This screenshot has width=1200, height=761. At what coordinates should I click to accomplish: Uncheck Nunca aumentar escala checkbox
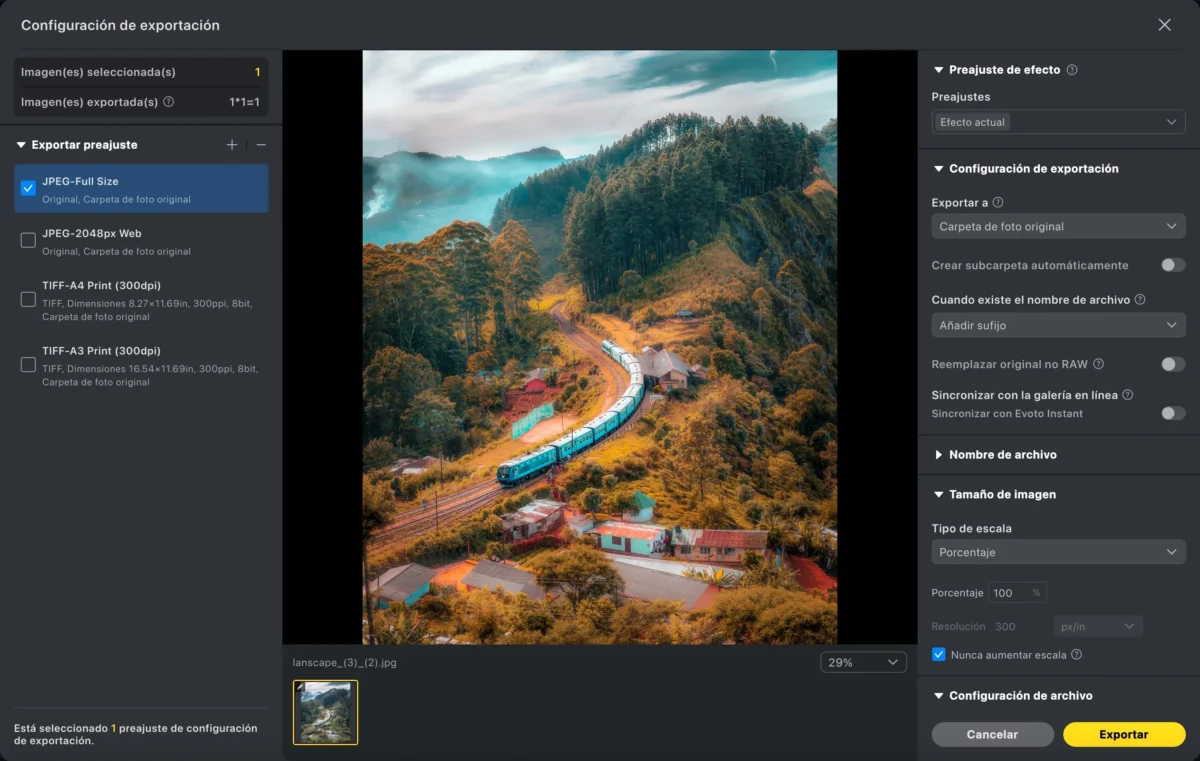938,655
